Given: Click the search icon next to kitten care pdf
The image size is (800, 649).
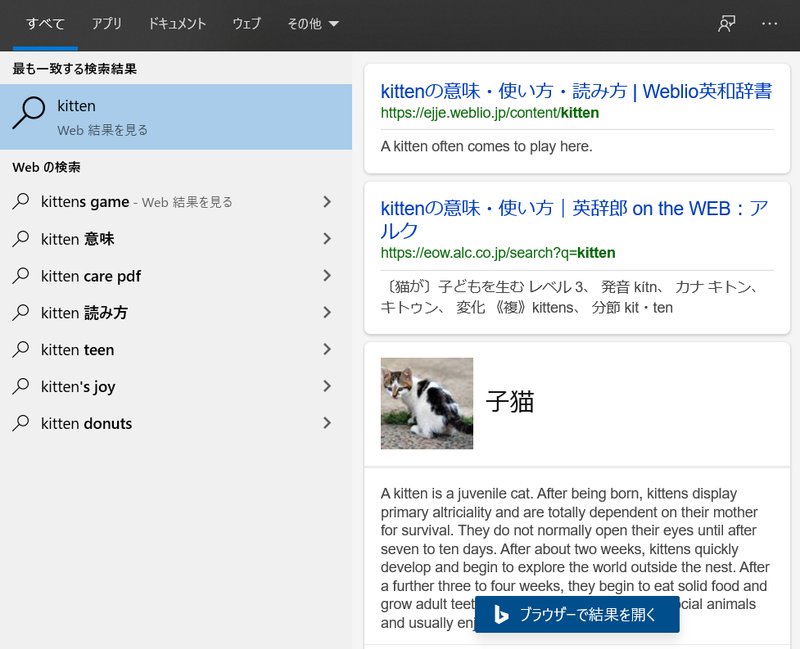Looking at the screenshot, I should click(21, 276).
